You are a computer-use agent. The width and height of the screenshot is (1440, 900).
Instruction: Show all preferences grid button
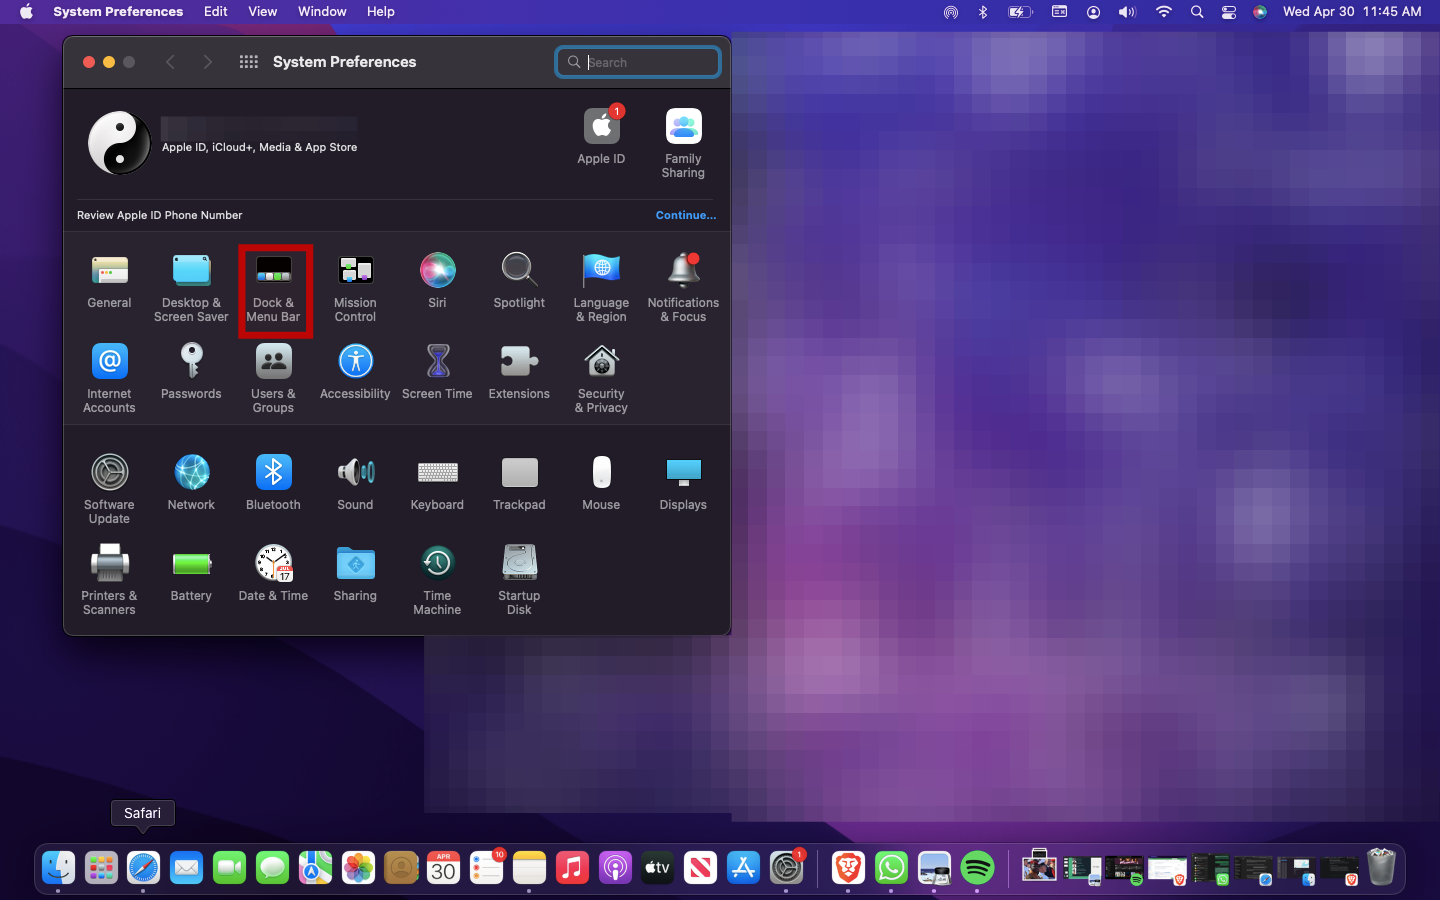[x=249, y=62]
